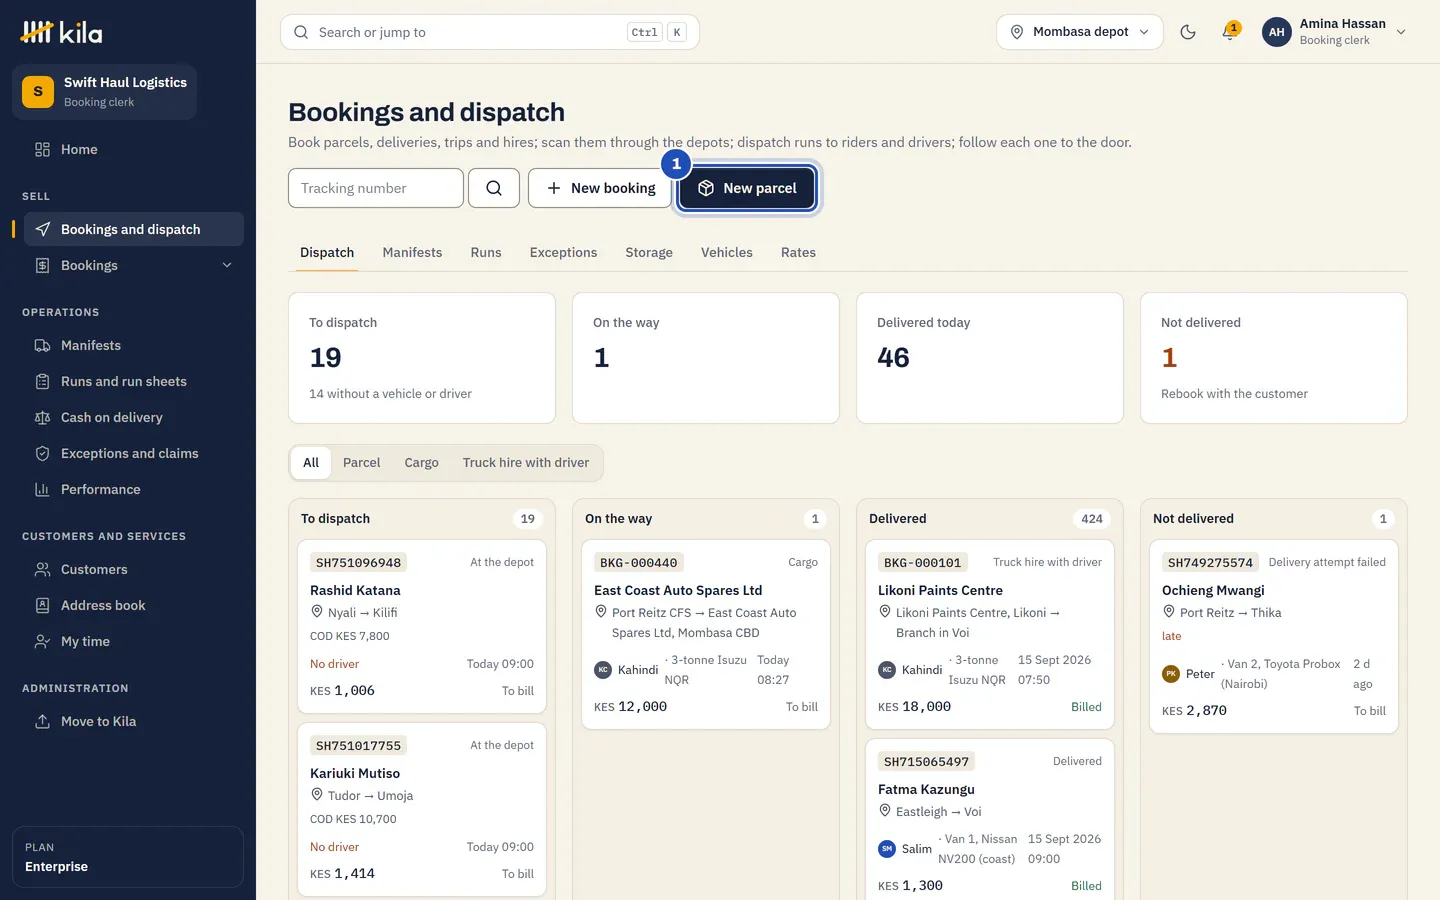View the Rates tab
The image size is (1440, 900).
click(798, 253)
